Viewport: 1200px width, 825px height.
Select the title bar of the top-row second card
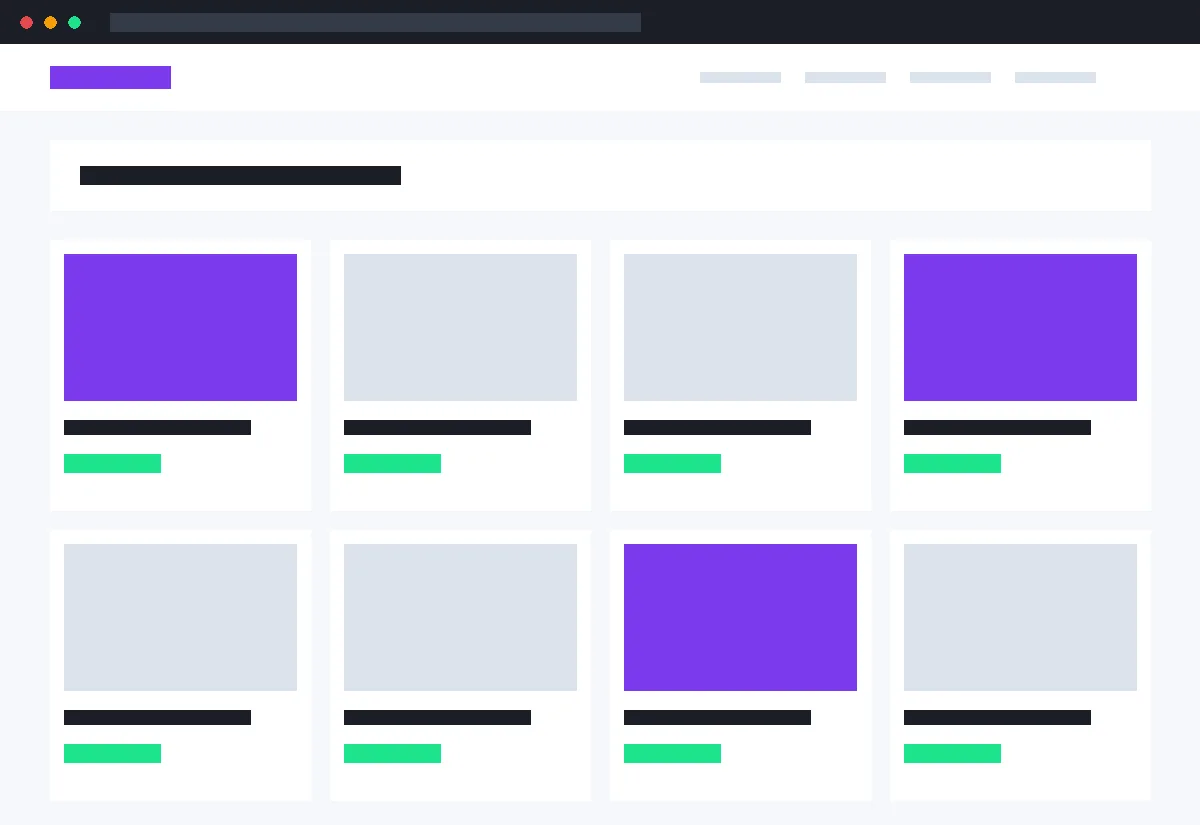437,427
